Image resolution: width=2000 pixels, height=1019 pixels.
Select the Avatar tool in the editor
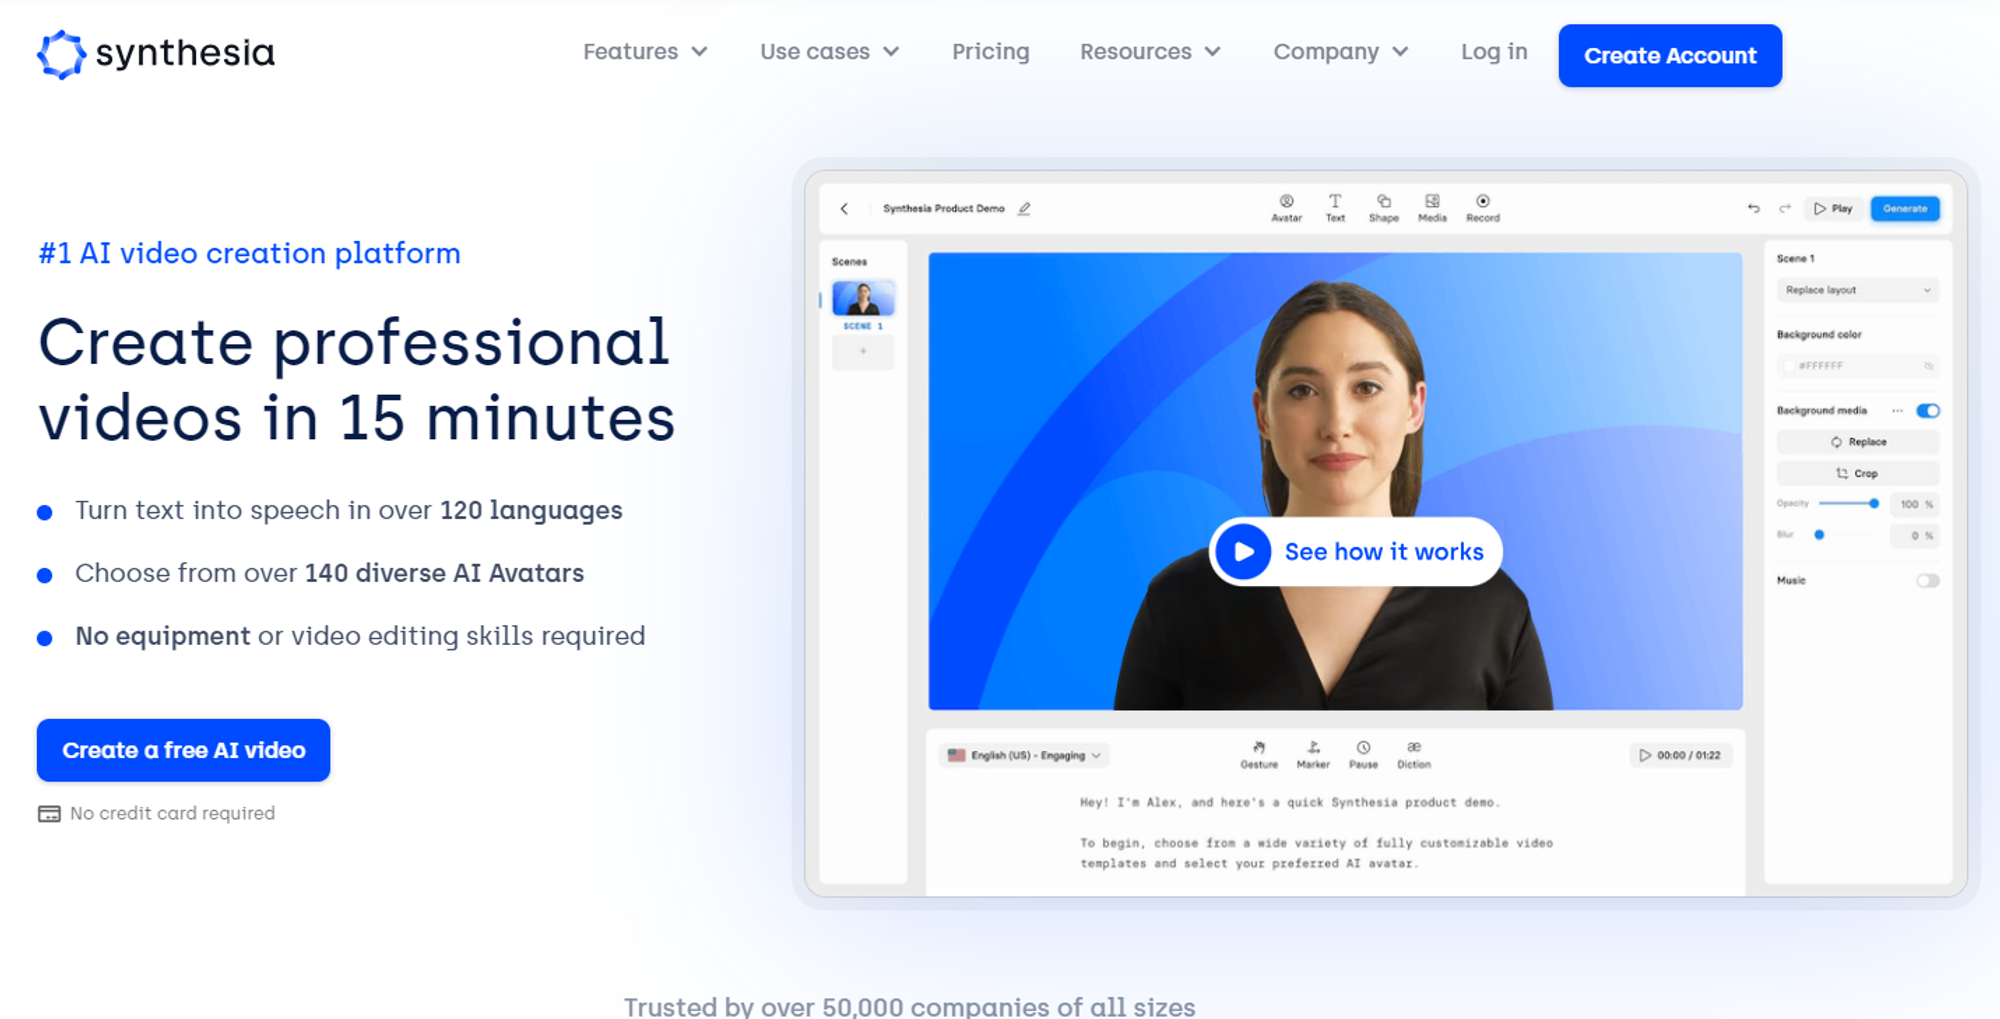[x=1286, y=208]
